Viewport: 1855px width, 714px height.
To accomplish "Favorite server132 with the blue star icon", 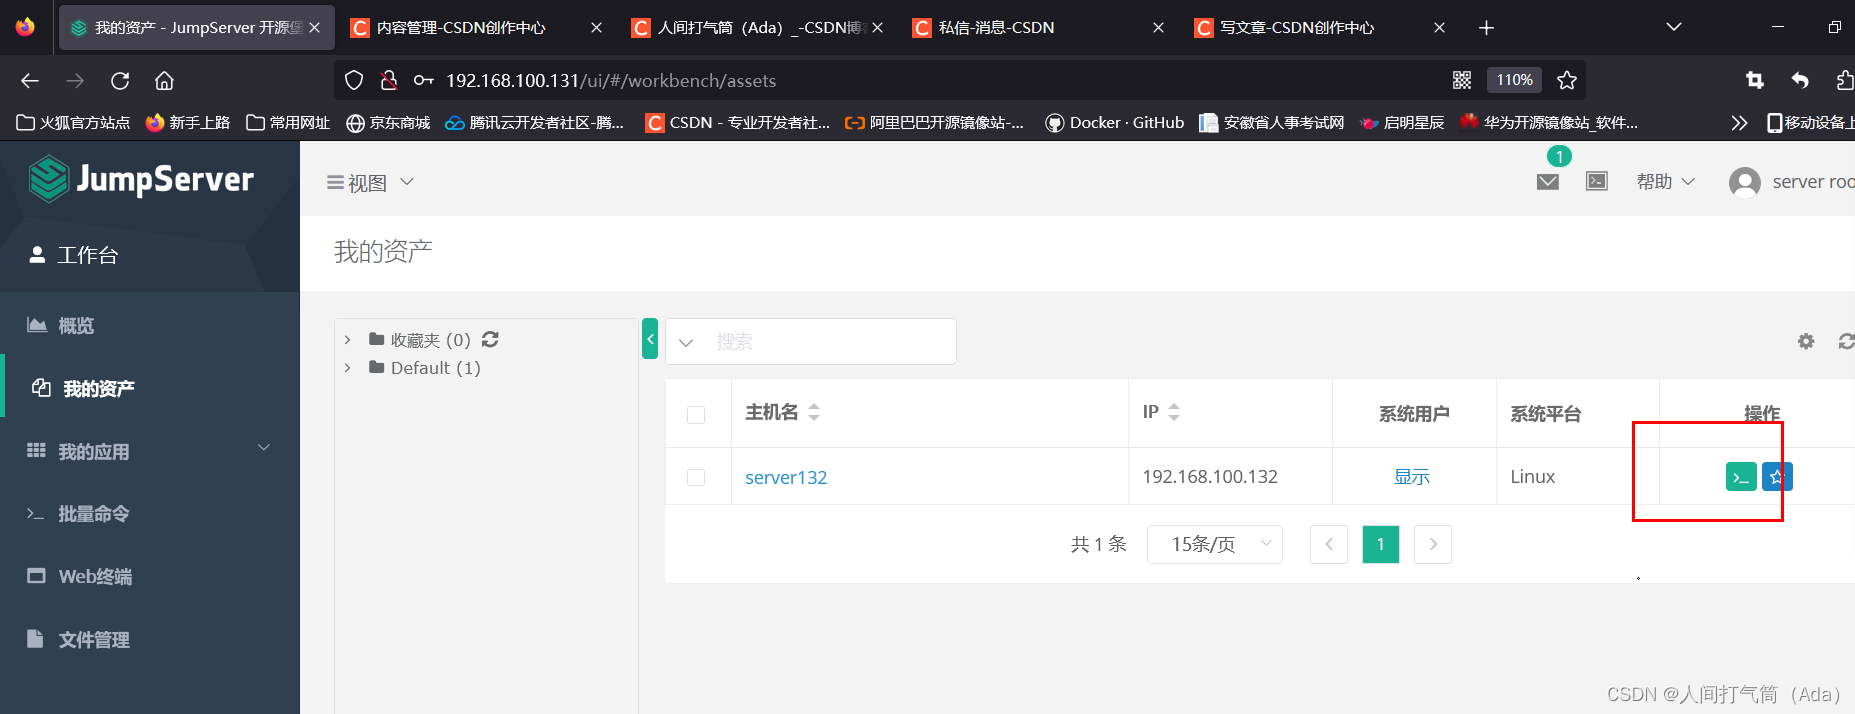I will point(1777,477).
